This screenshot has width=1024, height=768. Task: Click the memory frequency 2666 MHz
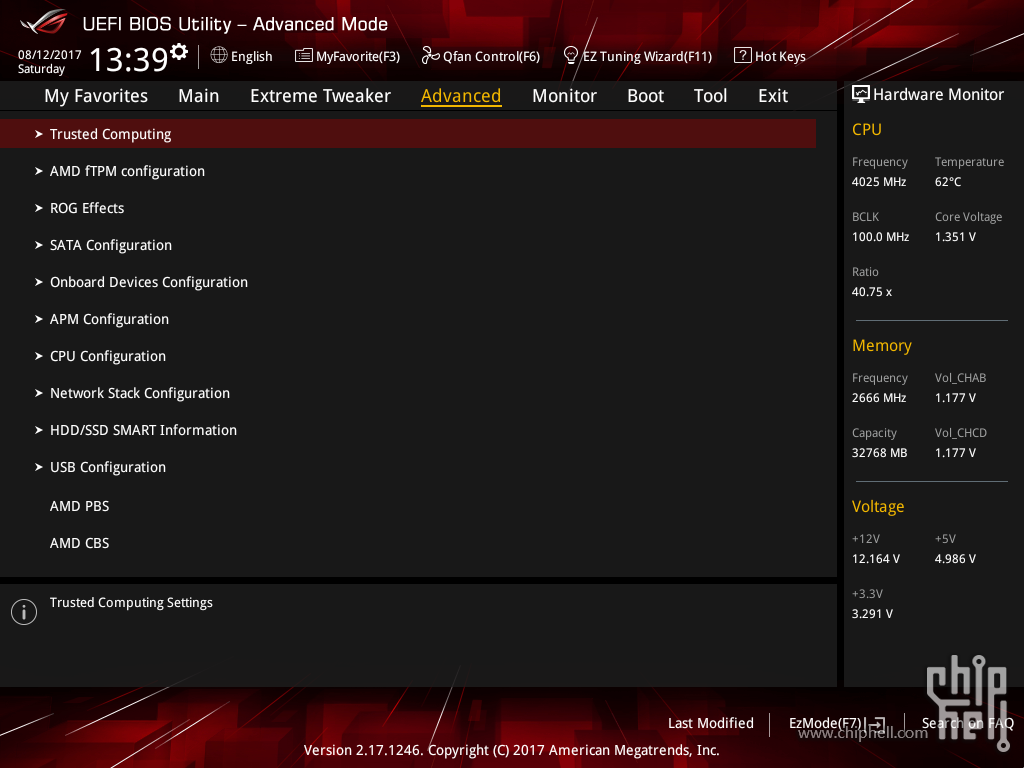879,398
